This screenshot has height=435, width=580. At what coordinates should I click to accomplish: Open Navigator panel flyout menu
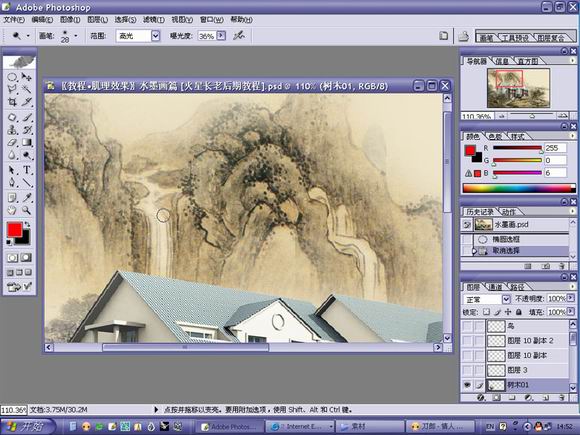point(572,61)
